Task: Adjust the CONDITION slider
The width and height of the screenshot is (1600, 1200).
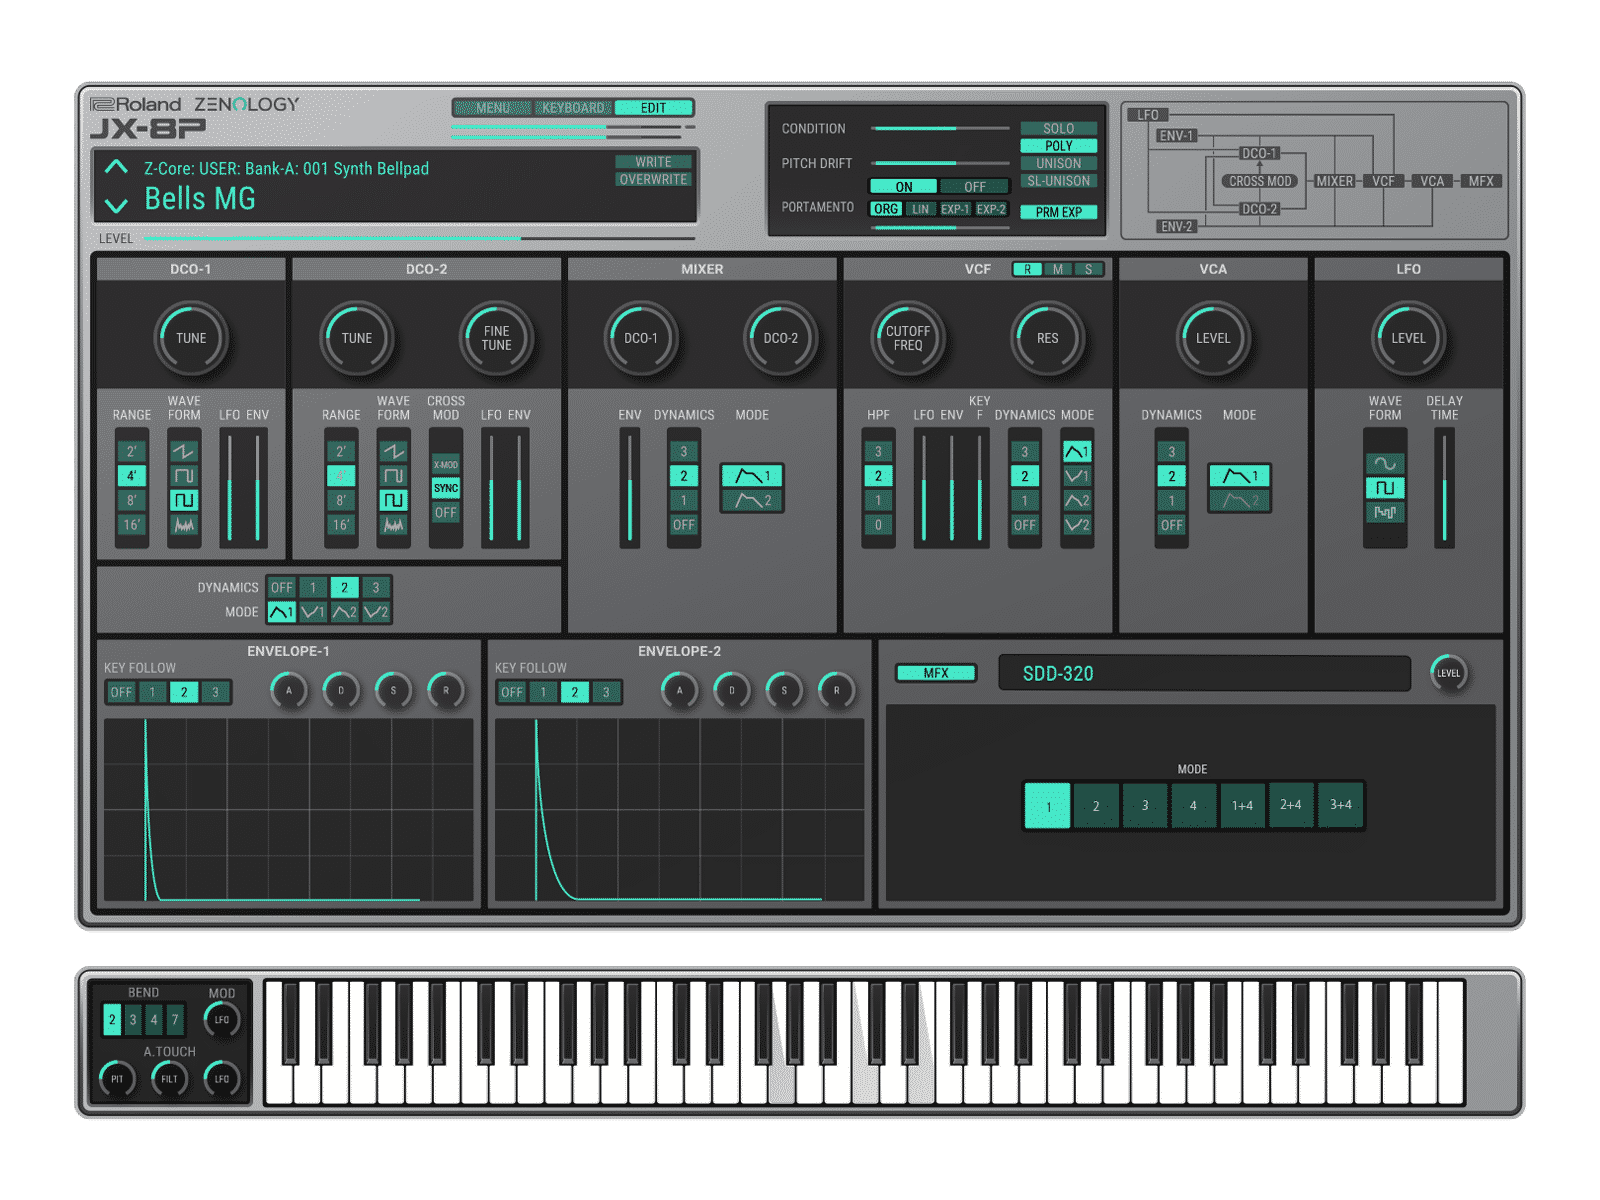Action: pos(940,129)
